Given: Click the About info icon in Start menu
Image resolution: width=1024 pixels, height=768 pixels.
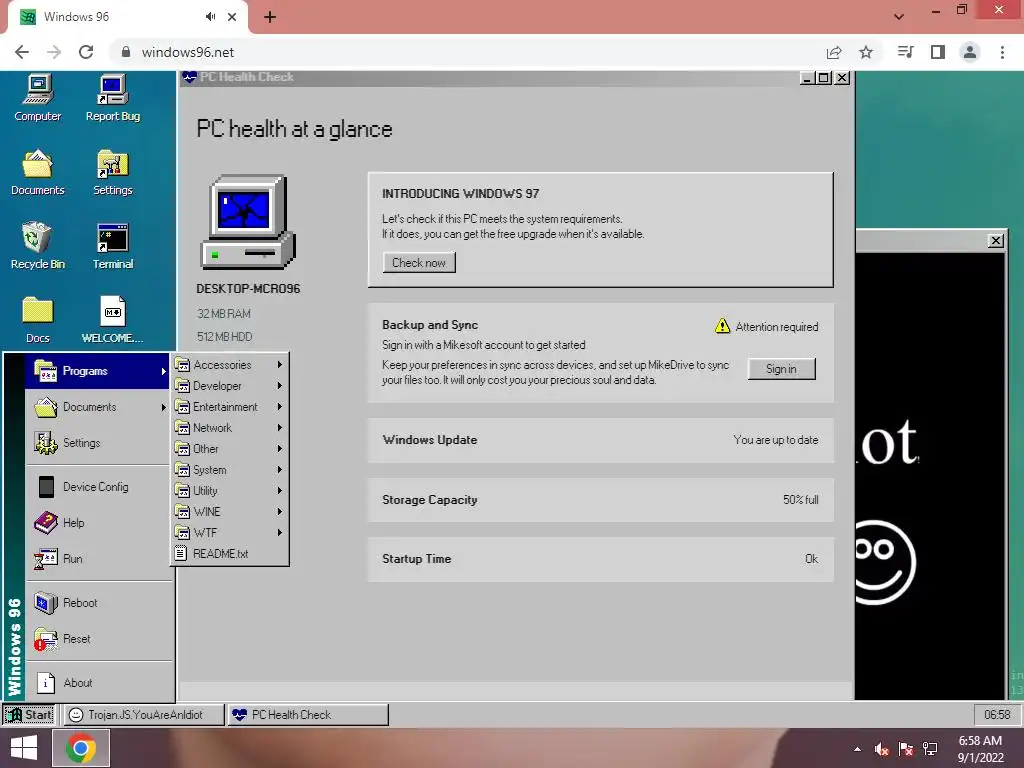Looking at the screenshot, I should click(46, 682).
